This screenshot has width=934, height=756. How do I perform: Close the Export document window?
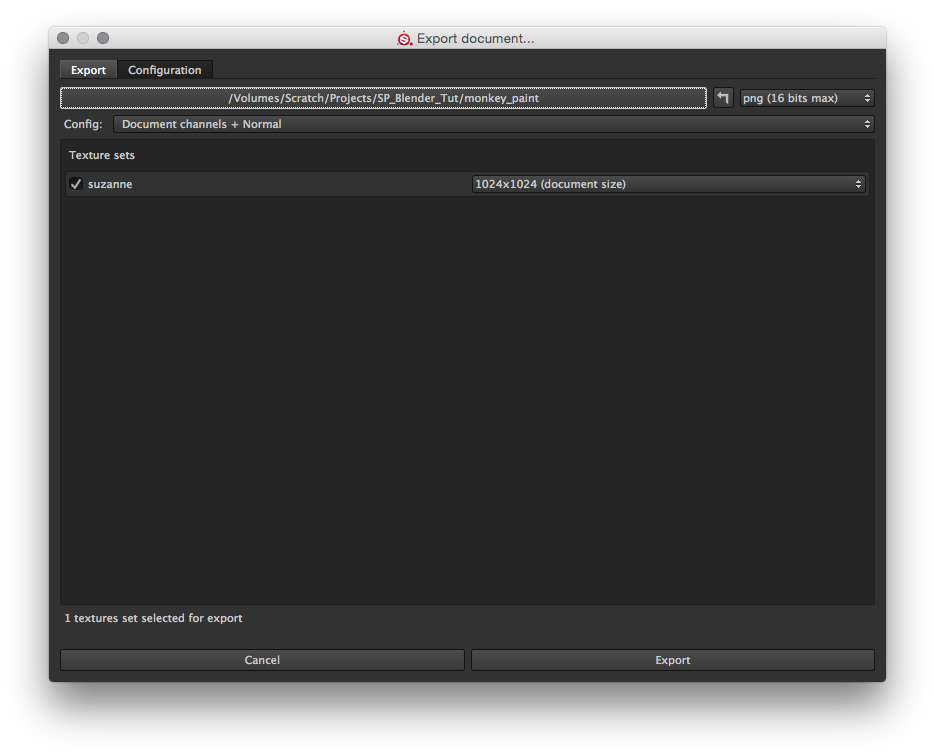click(63, 38)
